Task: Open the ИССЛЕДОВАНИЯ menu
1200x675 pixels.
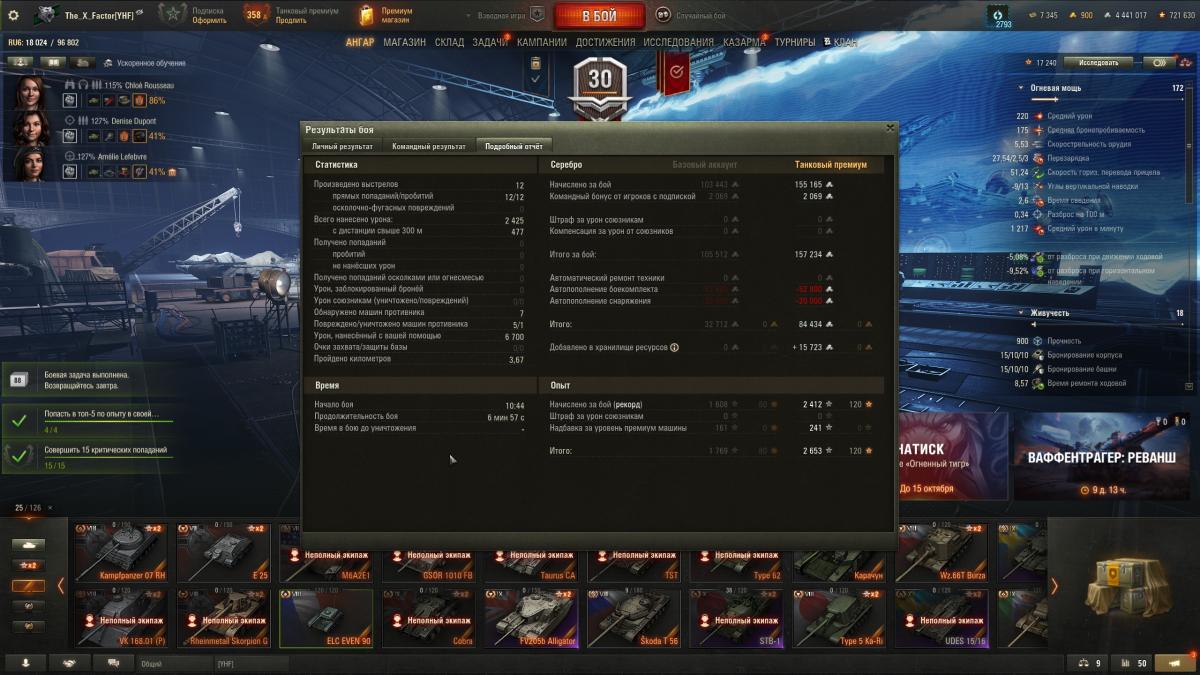Action: click(x=678, y=43)
